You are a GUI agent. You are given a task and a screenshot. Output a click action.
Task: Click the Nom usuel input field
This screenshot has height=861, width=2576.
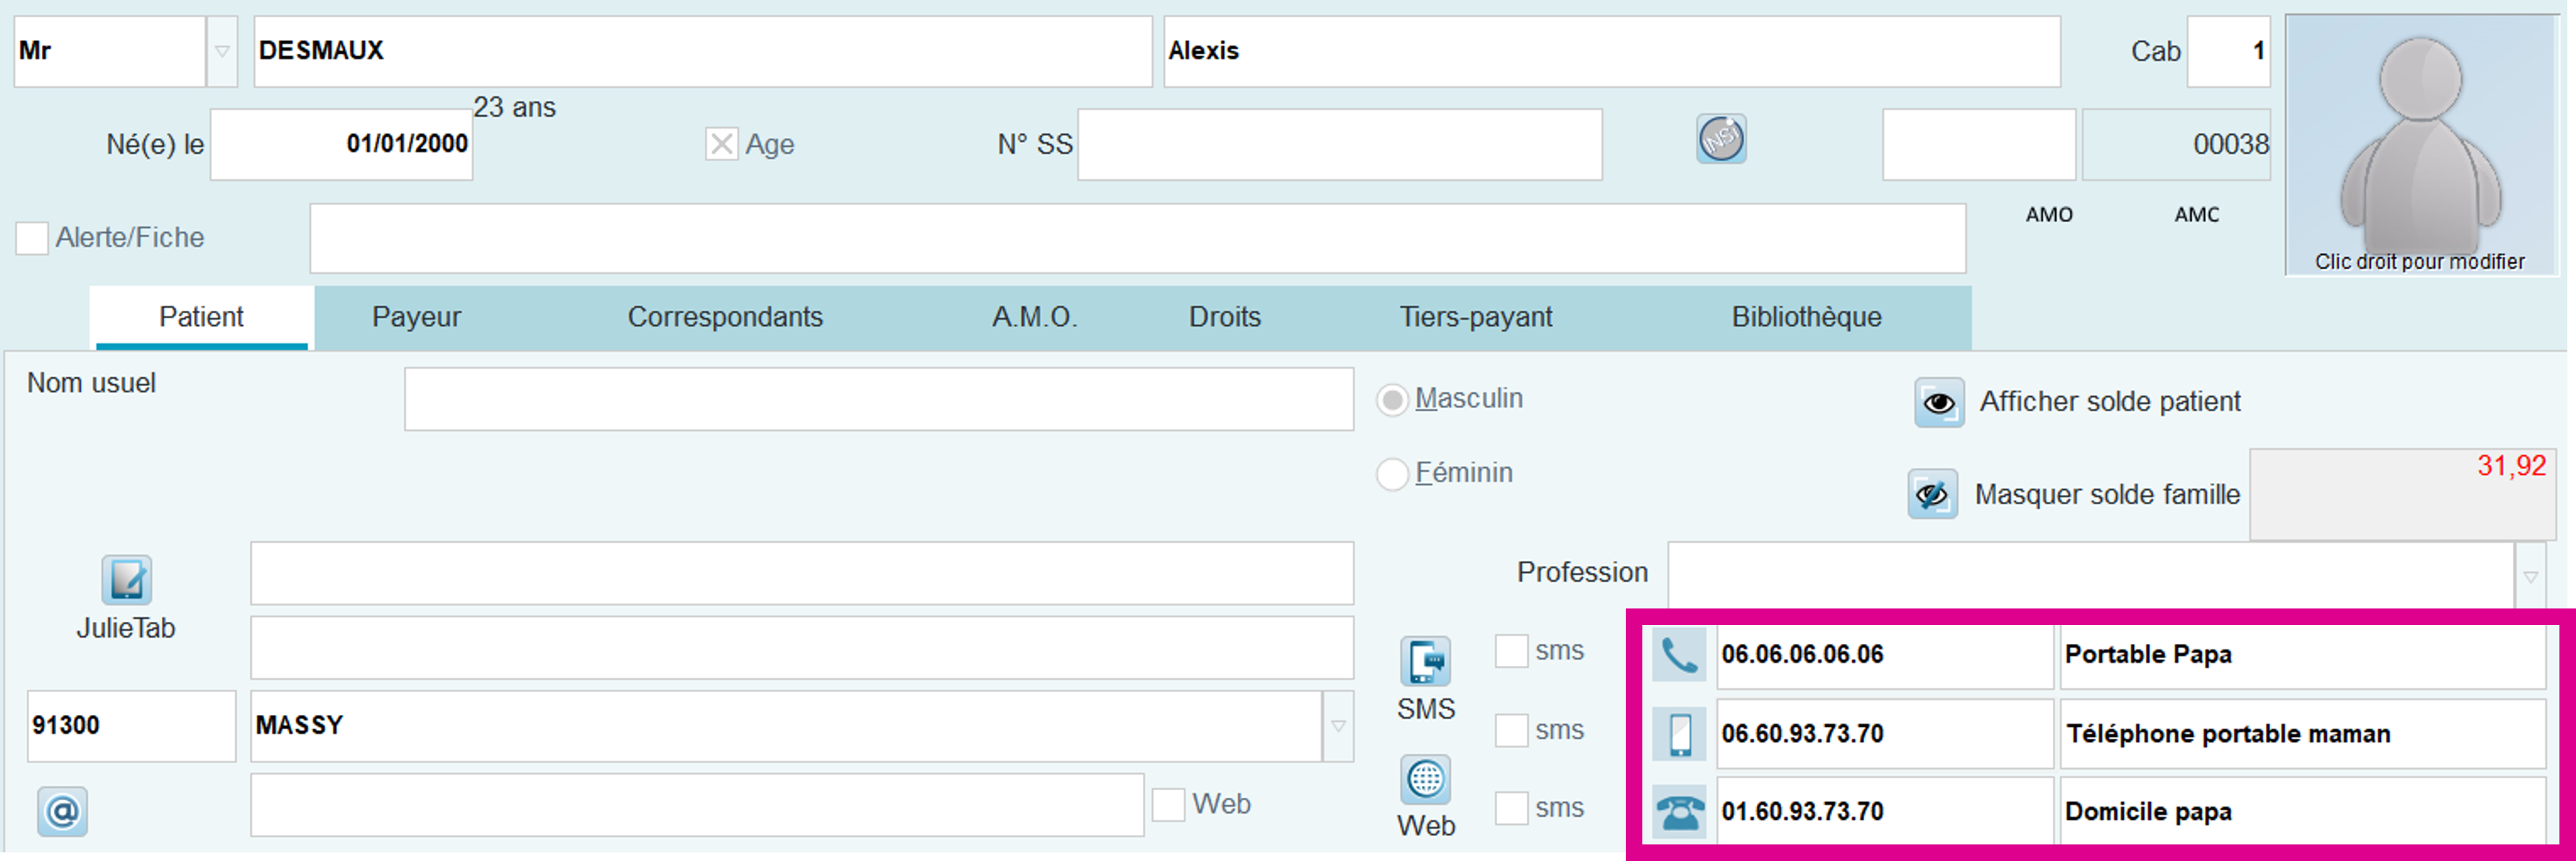point(879,399)
